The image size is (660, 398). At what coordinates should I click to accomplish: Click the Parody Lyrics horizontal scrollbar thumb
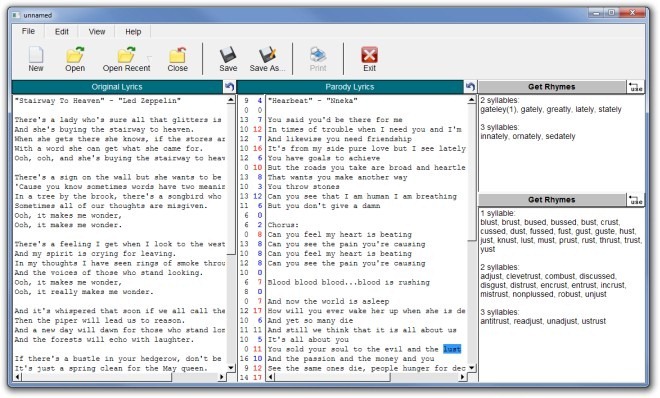click(x=333, y=377)
